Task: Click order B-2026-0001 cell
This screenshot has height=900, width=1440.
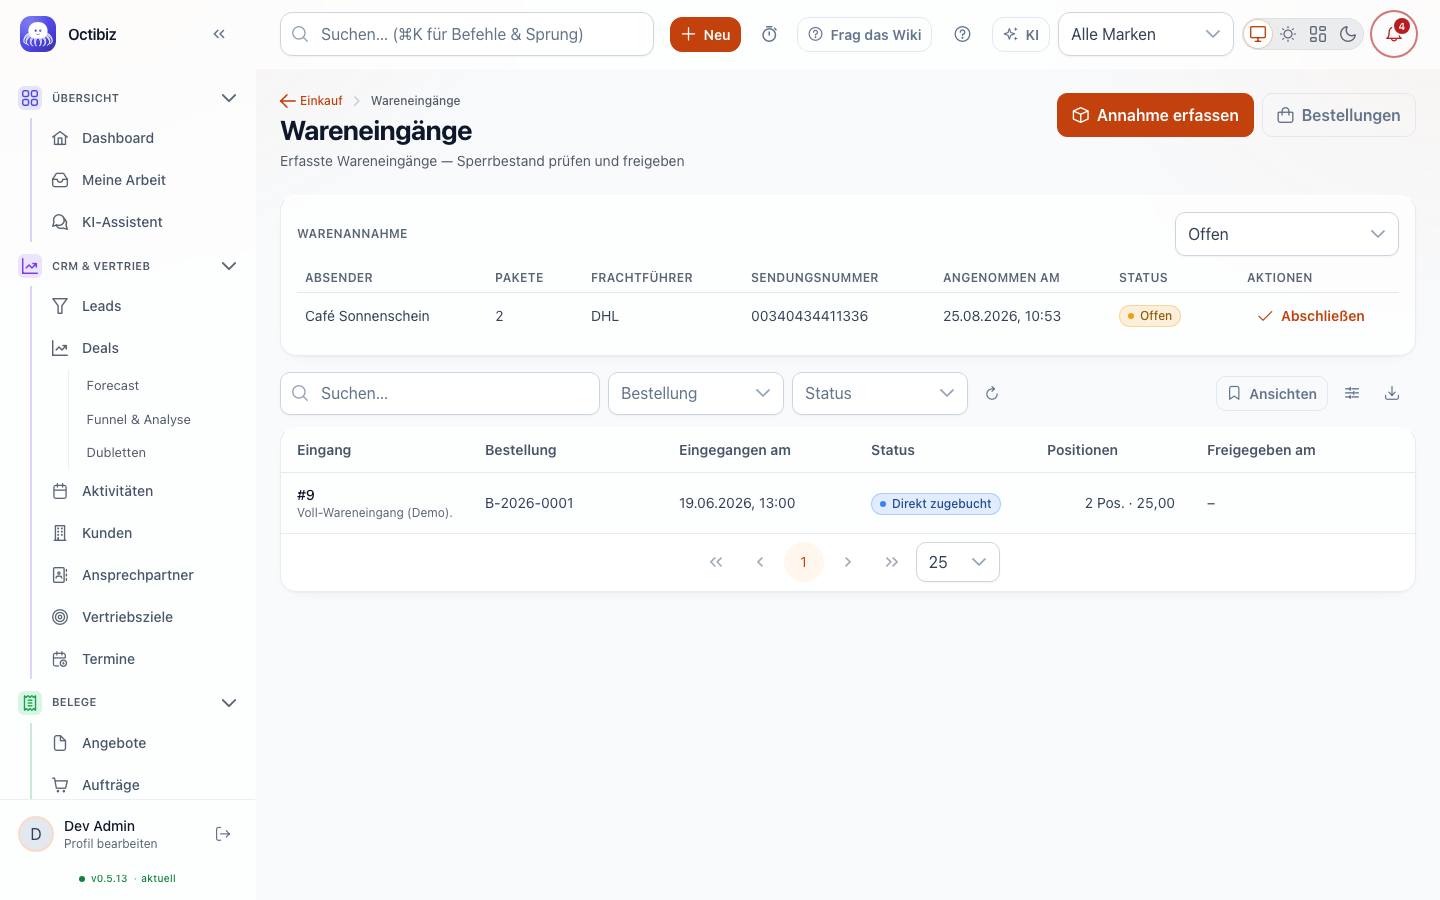Action: click(x=529, y=503)
